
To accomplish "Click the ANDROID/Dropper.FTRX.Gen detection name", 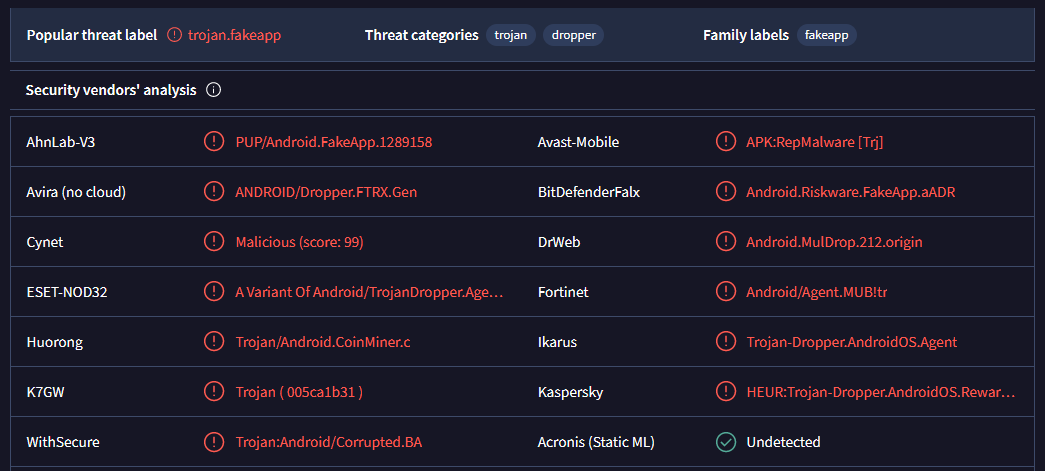I will pyautogui.click(x=327, y=193).
